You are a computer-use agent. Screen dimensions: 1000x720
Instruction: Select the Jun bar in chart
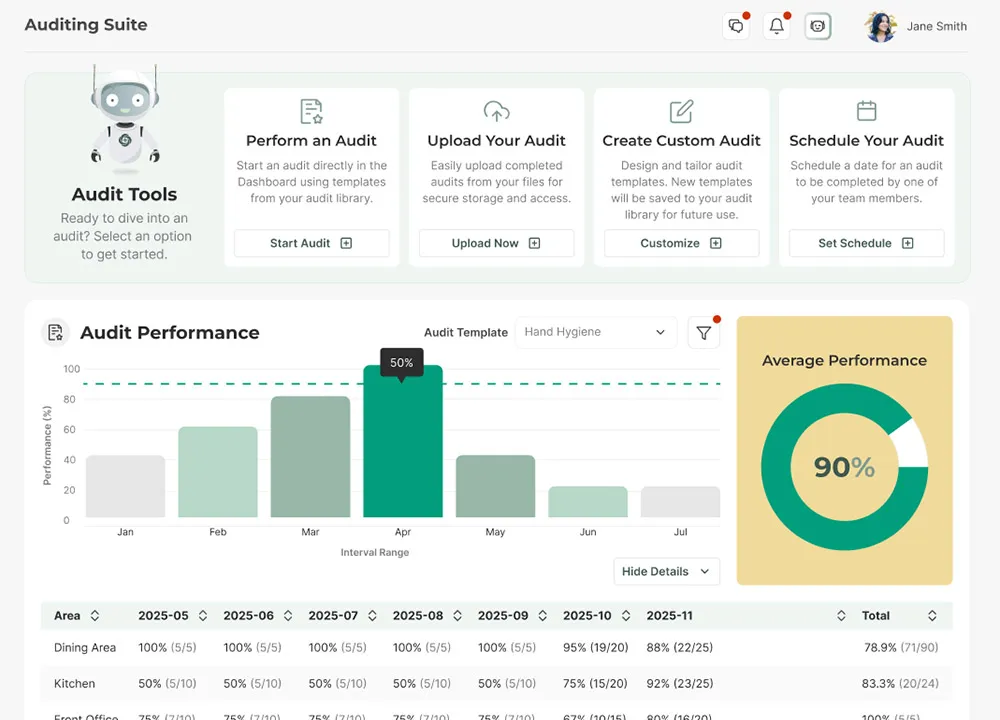[x=588, y=502]
